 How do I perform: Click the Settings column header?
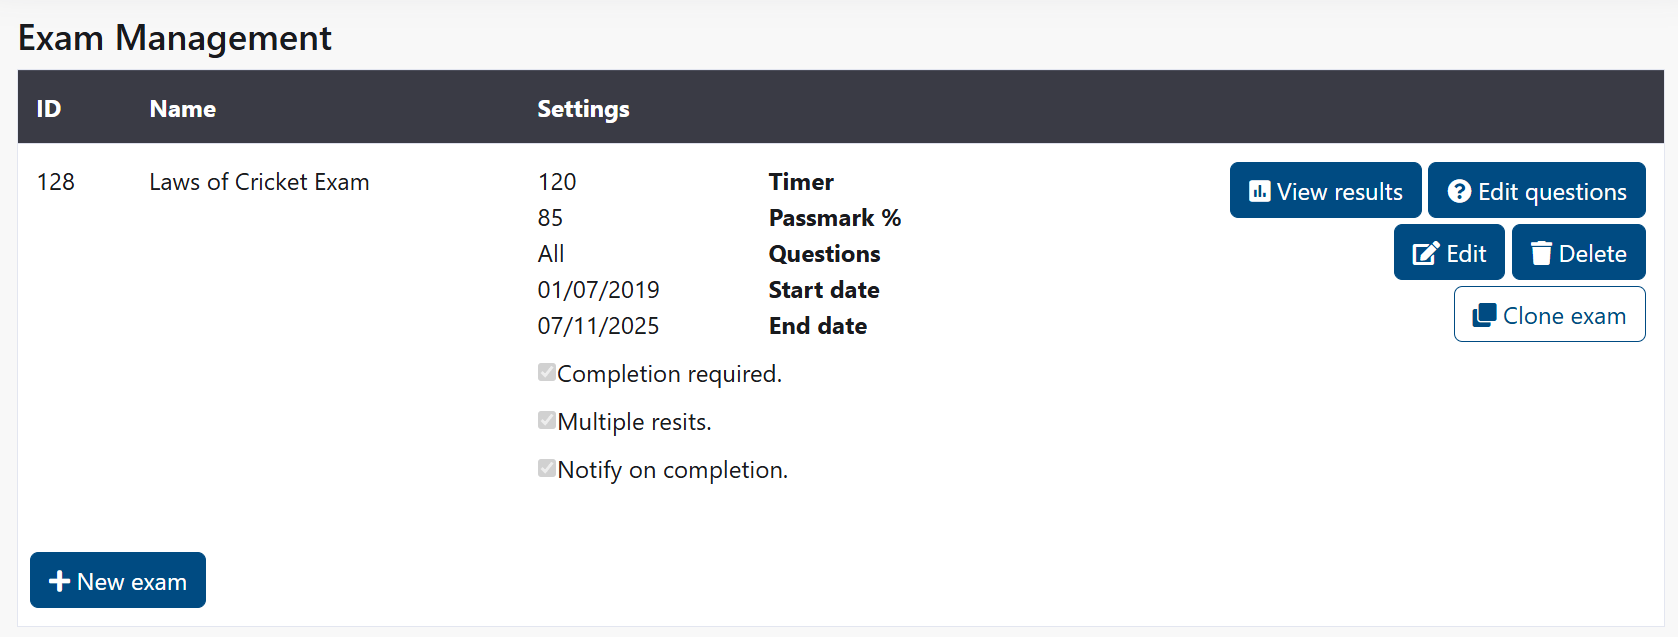(x=583, y=108)
